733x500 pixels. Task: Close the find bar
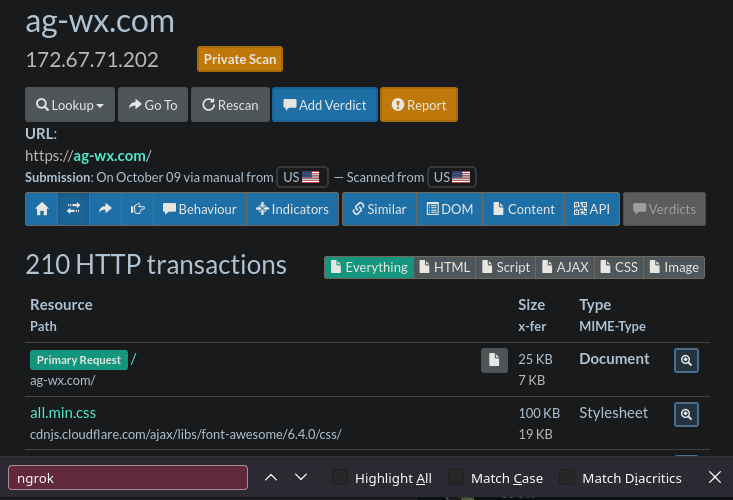pyautogui.click(x=714, y=478)
